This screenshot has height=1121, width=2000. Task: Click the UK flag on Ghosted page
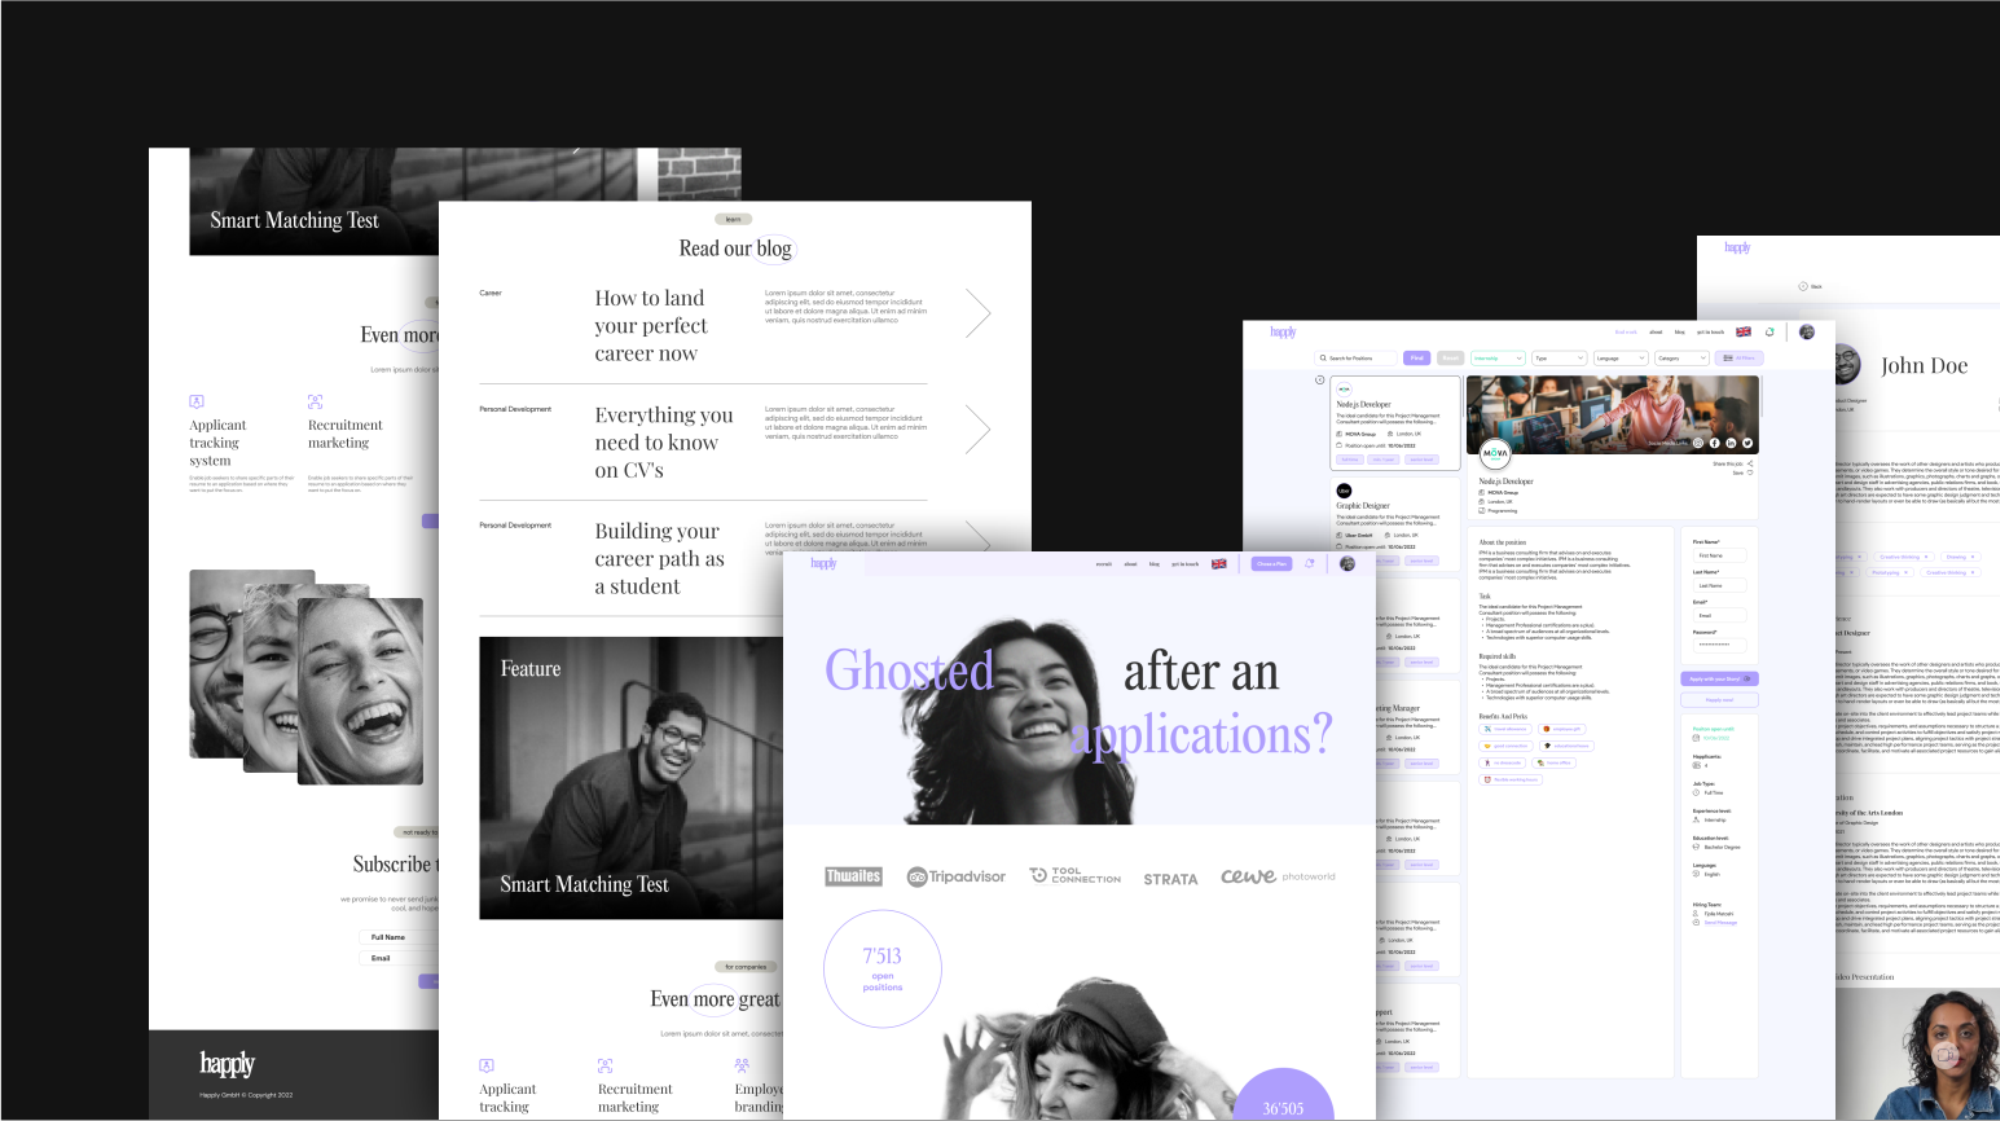(x=1219, y=564)
